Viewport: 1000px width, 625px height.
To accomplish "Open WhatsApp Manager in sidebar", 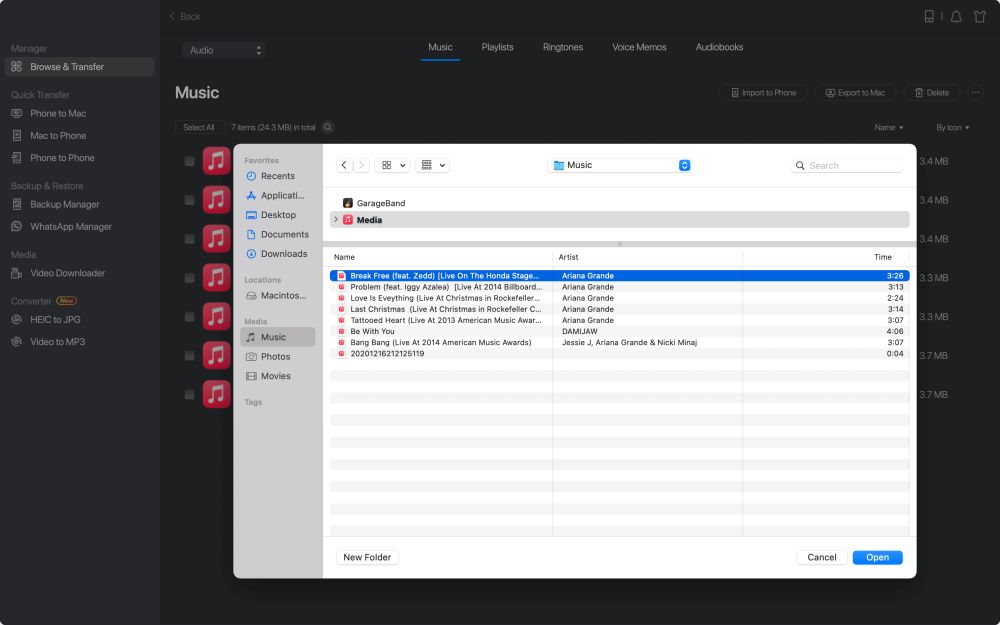I will (70, 227).
